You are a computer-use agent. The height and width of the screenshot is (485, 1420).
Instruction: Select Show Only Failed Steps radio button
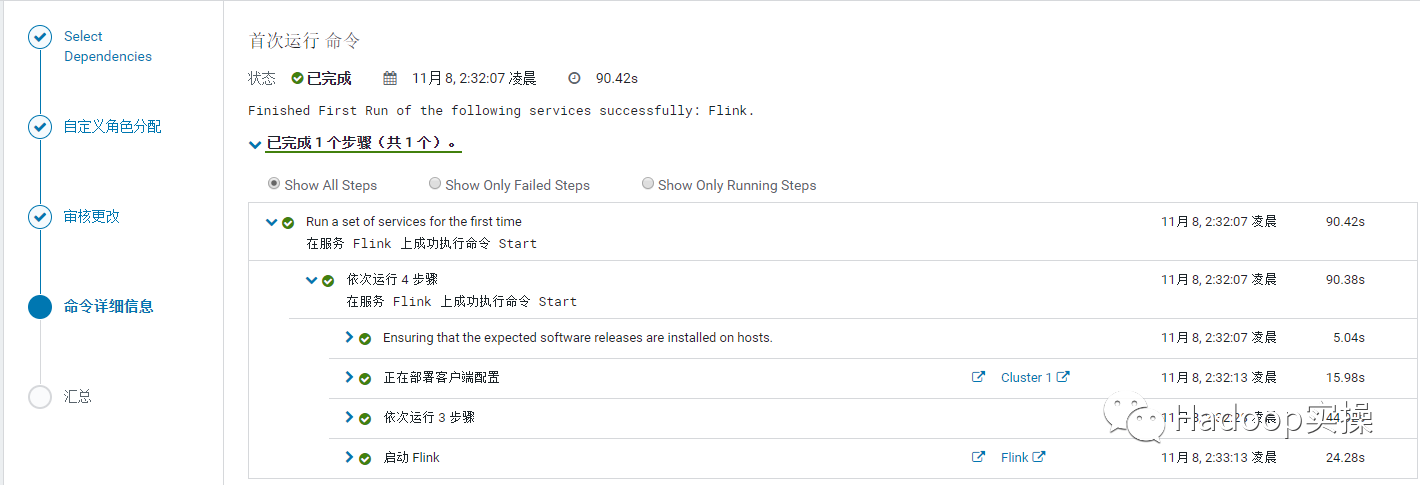point(435,184)
